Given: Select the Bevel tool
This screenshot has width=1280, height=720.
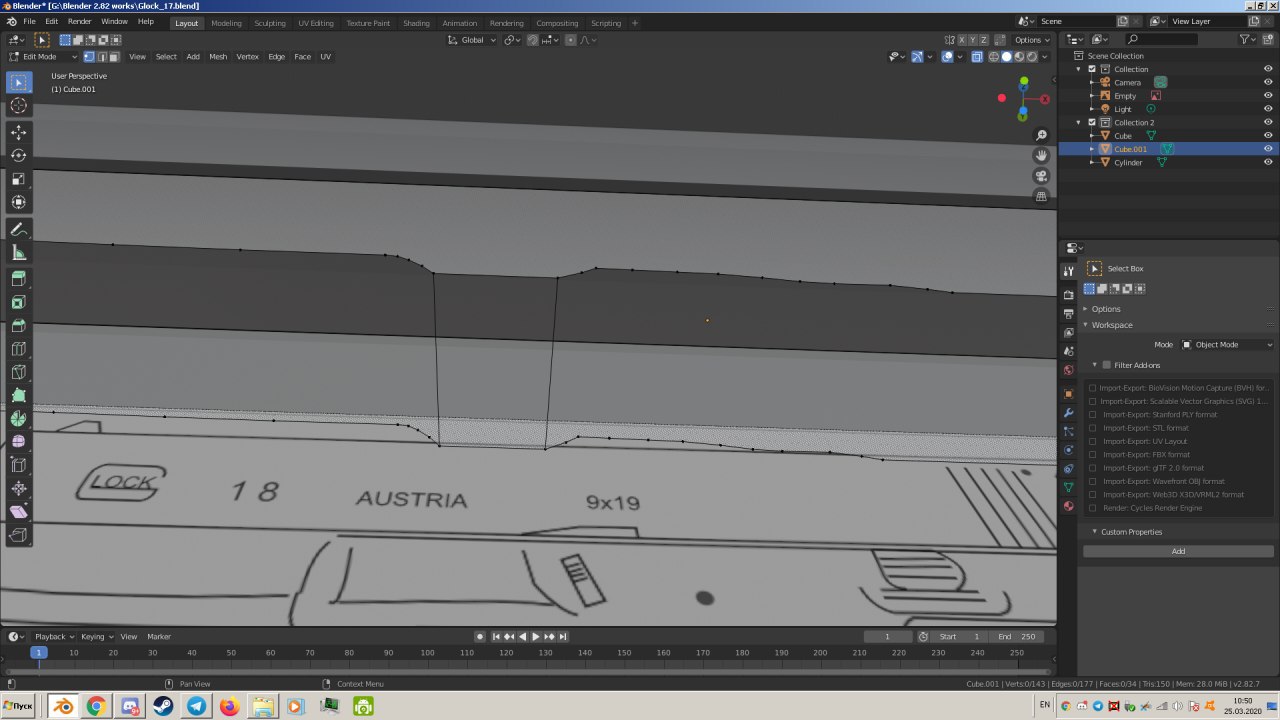Looking at the screenshot, I should pos(18,325).
